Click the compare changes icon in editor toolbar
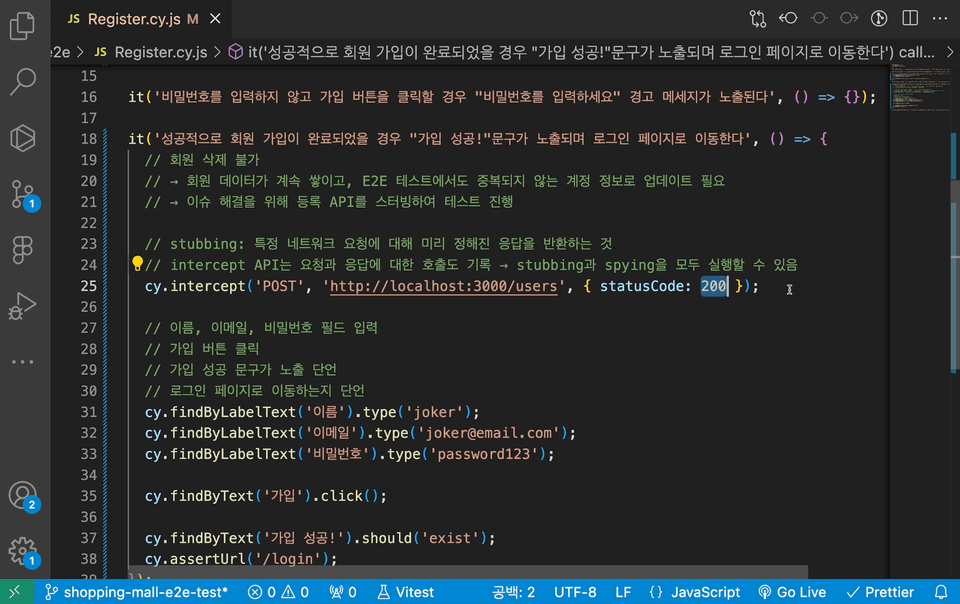Viewport: 960px width, 604px height. [757, 18]
